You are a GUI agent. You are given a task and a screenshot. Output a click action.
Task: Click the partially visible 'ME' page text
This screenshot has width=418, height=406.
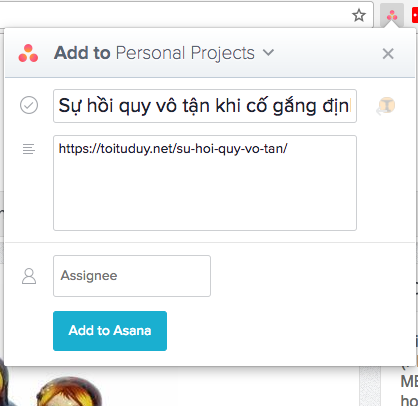point(409,382)
